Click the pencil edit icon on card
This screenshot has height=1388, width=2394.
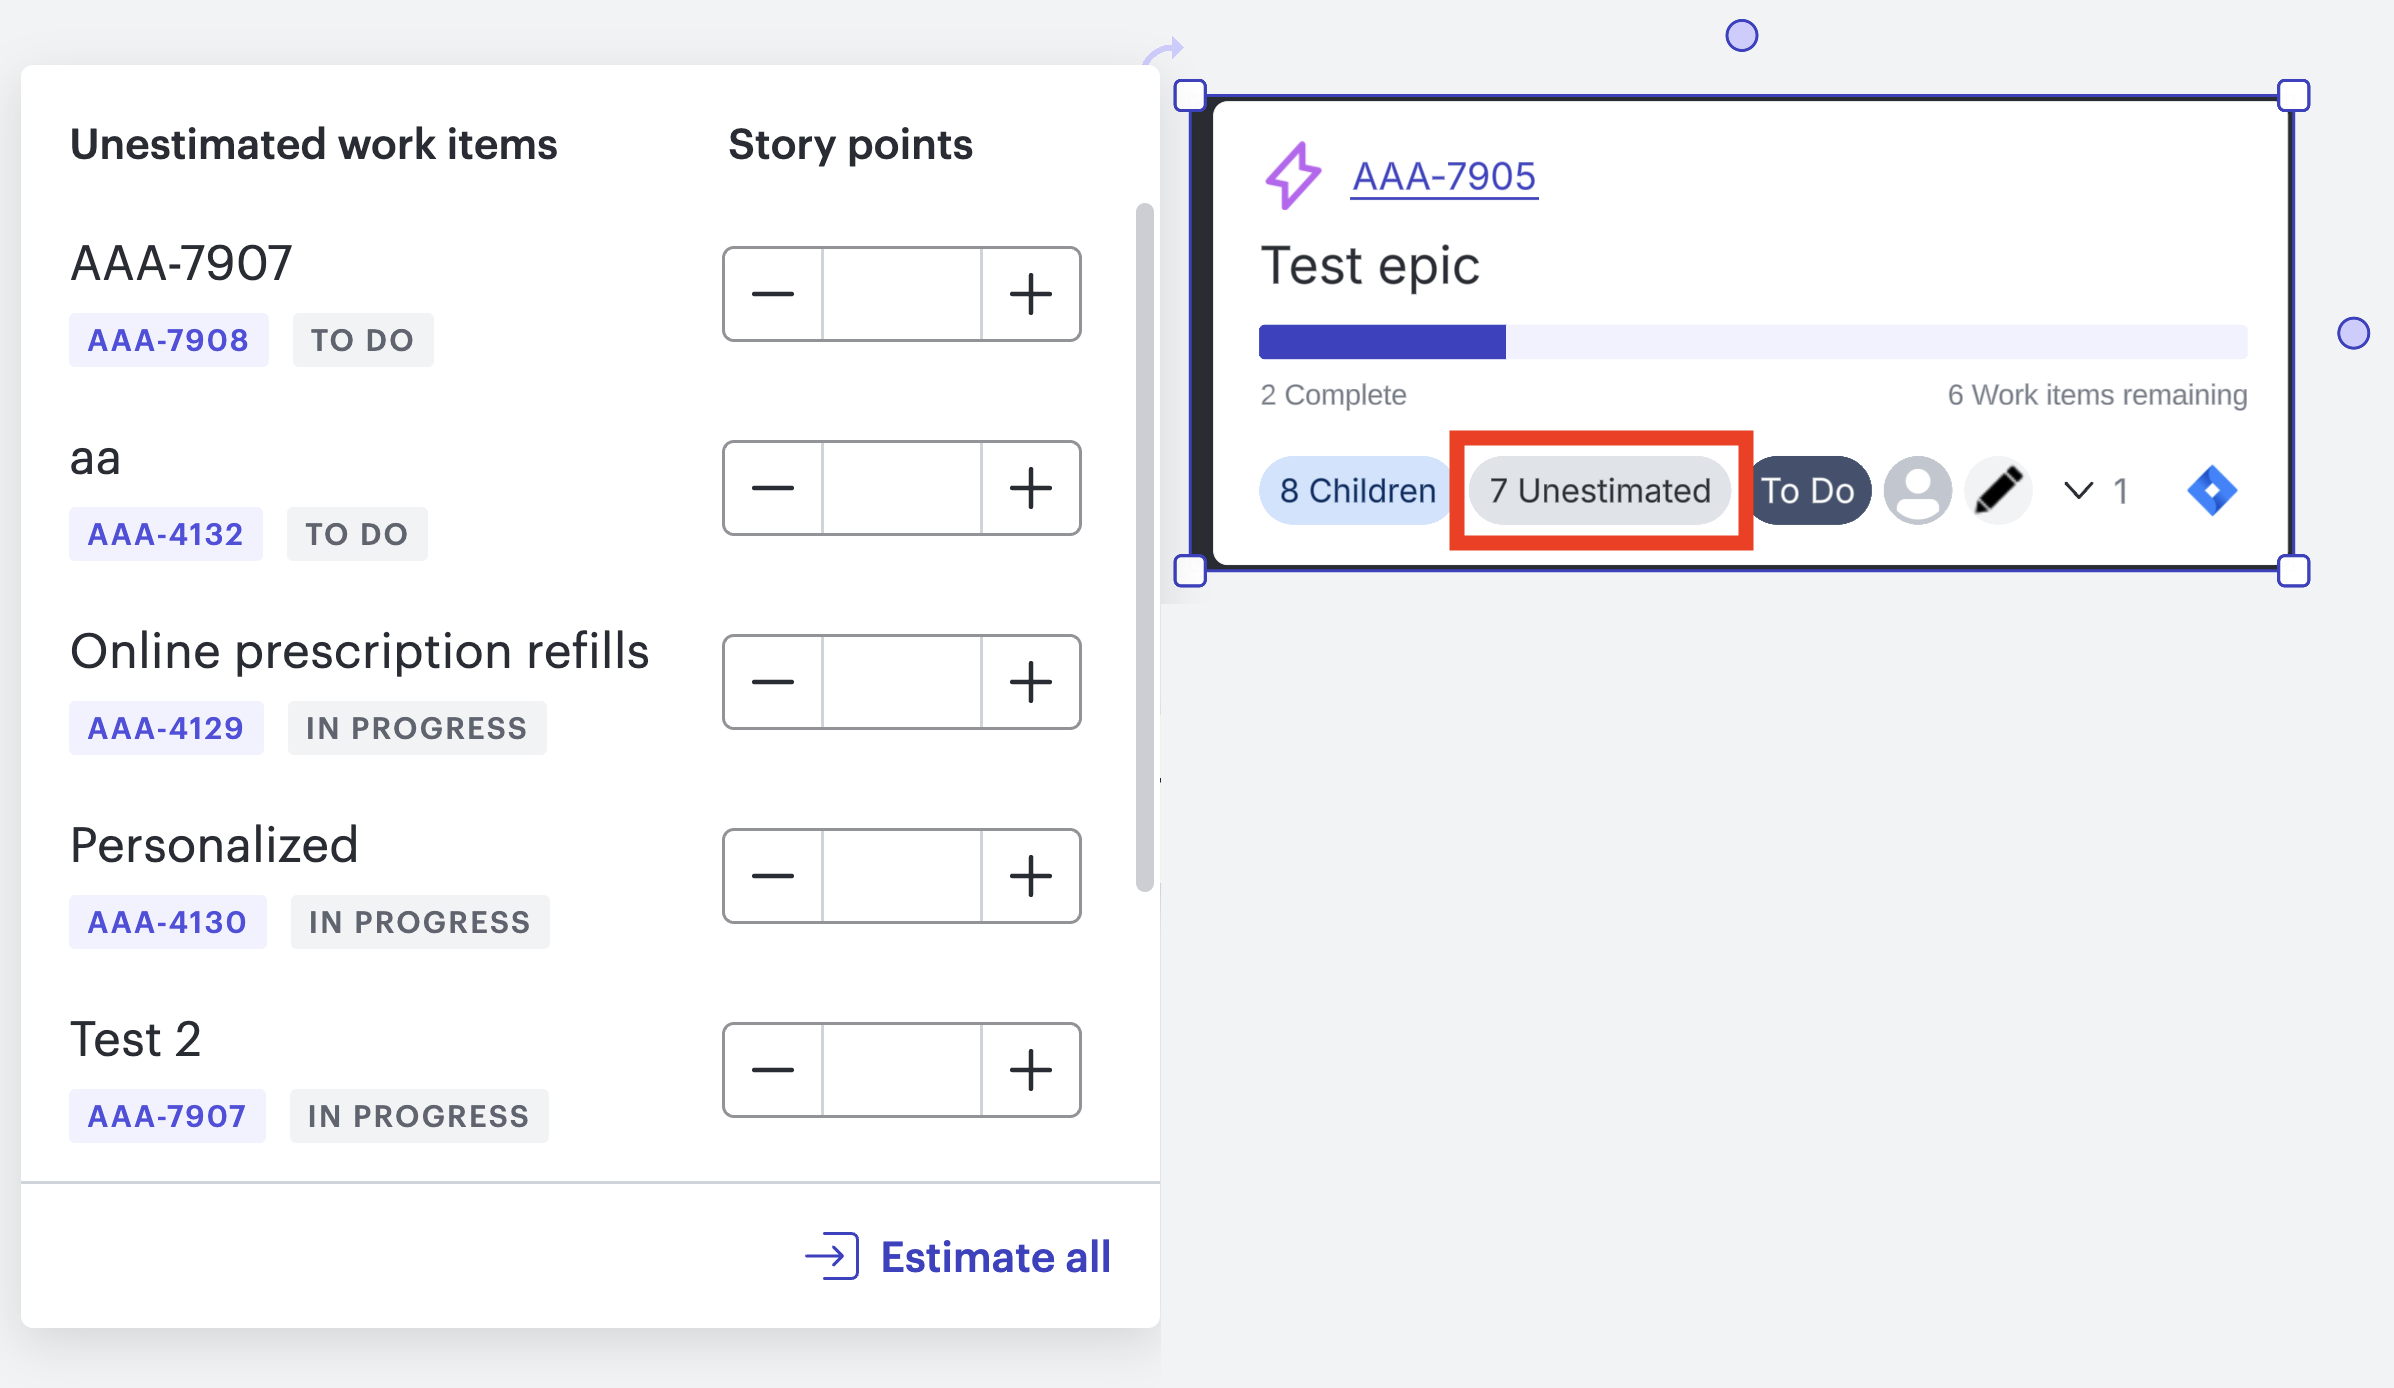(x=1998, y=491)
